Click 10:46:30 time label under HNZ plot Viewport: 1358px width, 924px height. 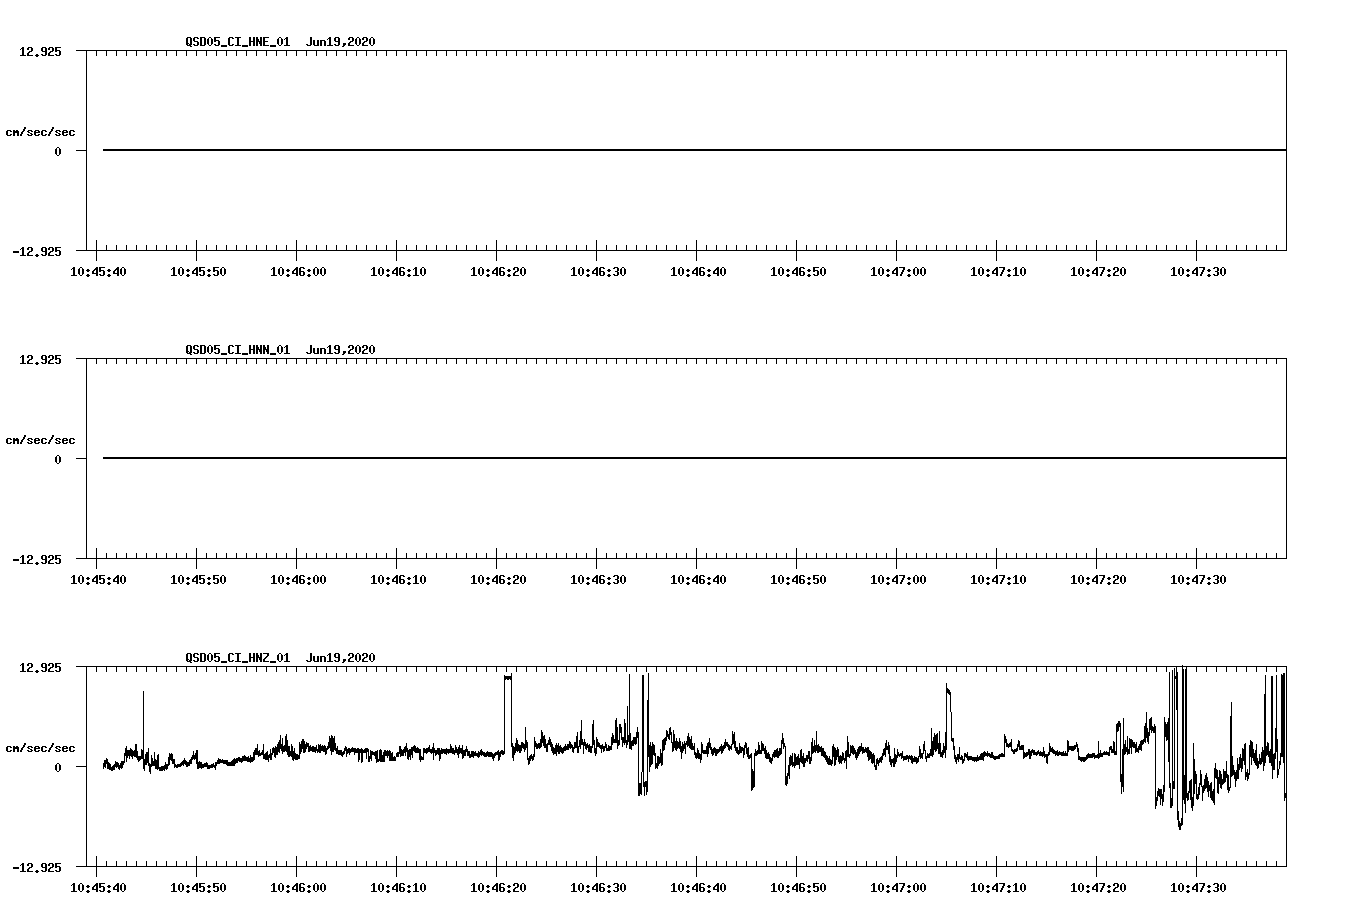click(x=598, y=888)
